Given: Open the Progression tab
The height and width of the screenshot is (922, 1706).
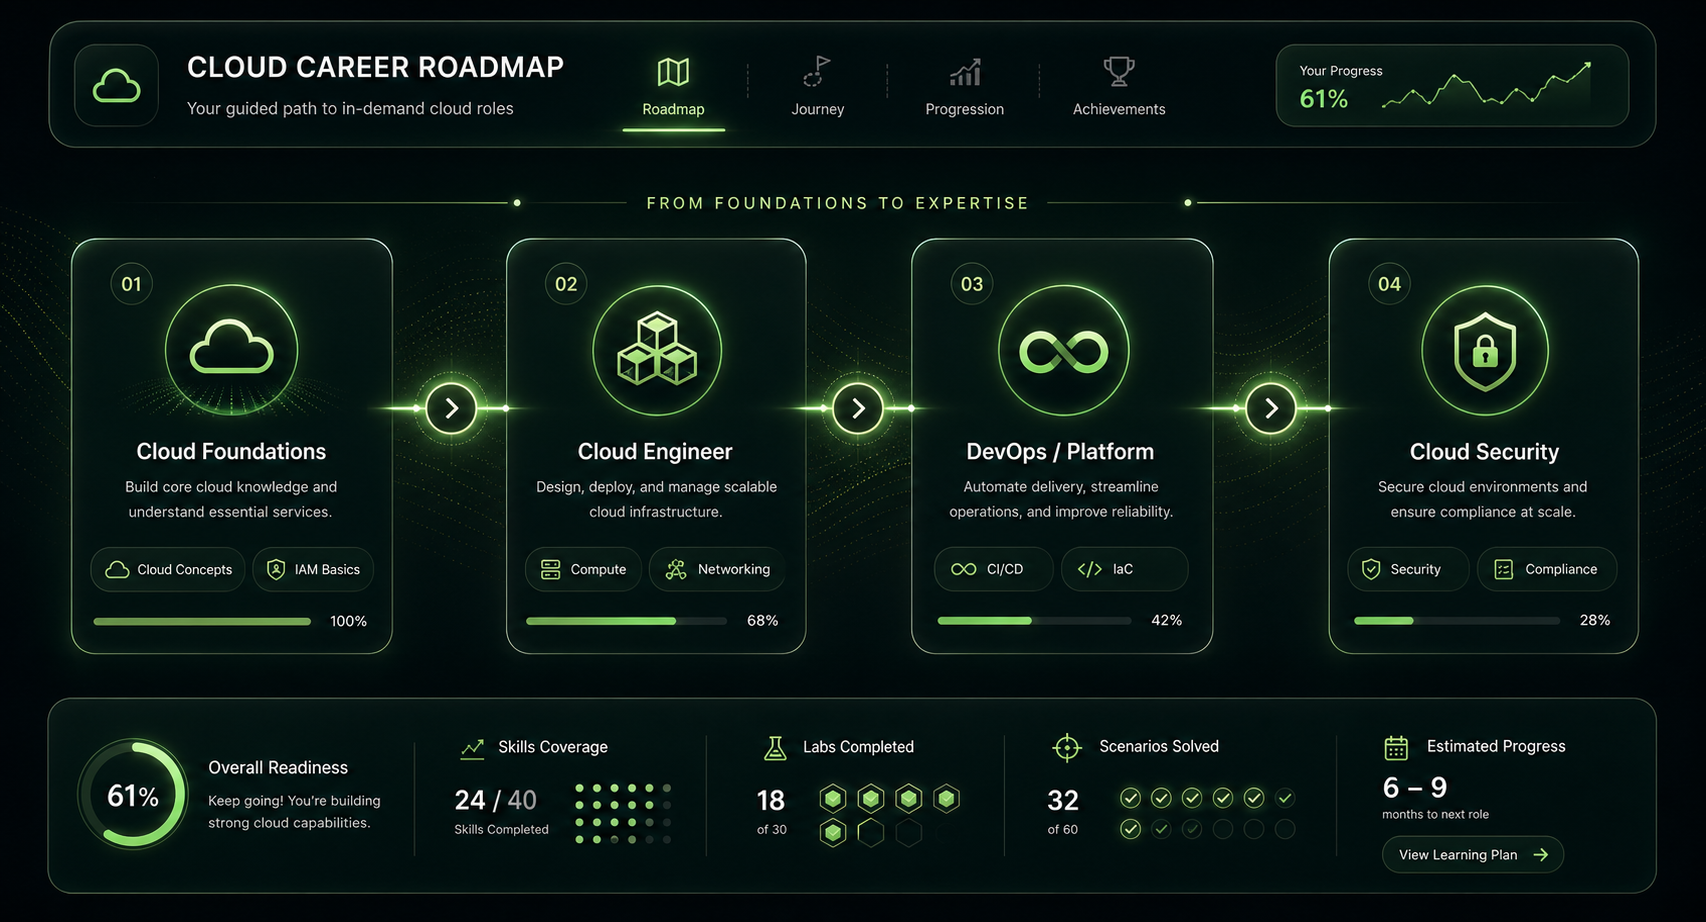Looking at the screenshot, I should pyautogui.click(x=964, y=88).
